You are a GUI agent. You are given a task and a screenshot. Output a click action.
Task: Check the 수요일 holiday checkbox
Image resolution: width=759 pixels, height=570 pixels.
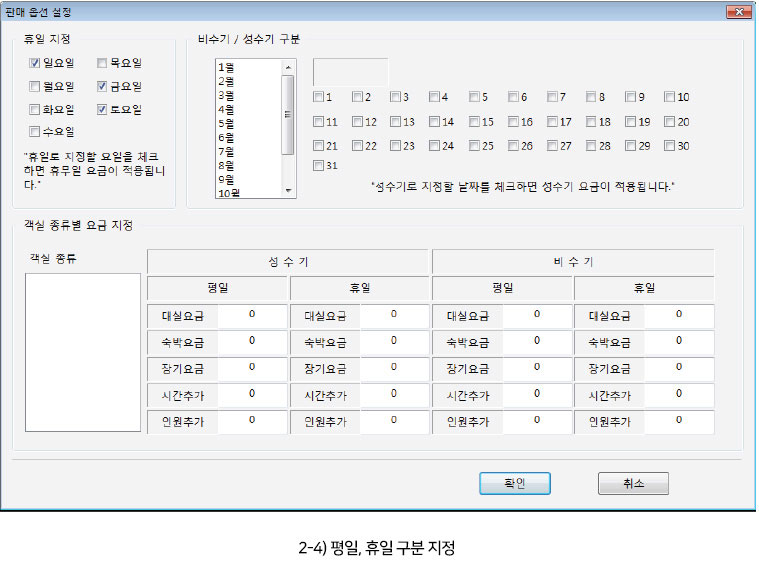pyautogui.click(x=34, y=132)
